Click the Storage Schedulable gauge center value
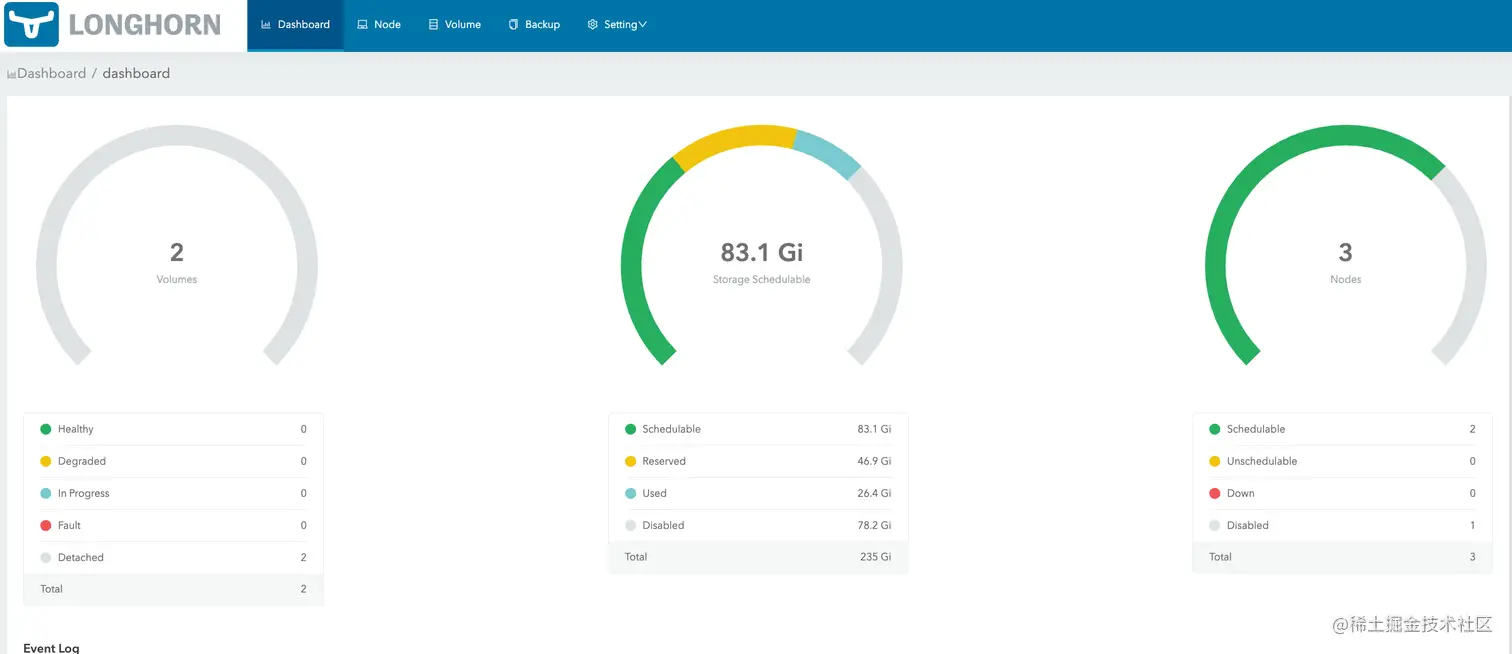Screen dimensions: 1512x654 [761, 253]
